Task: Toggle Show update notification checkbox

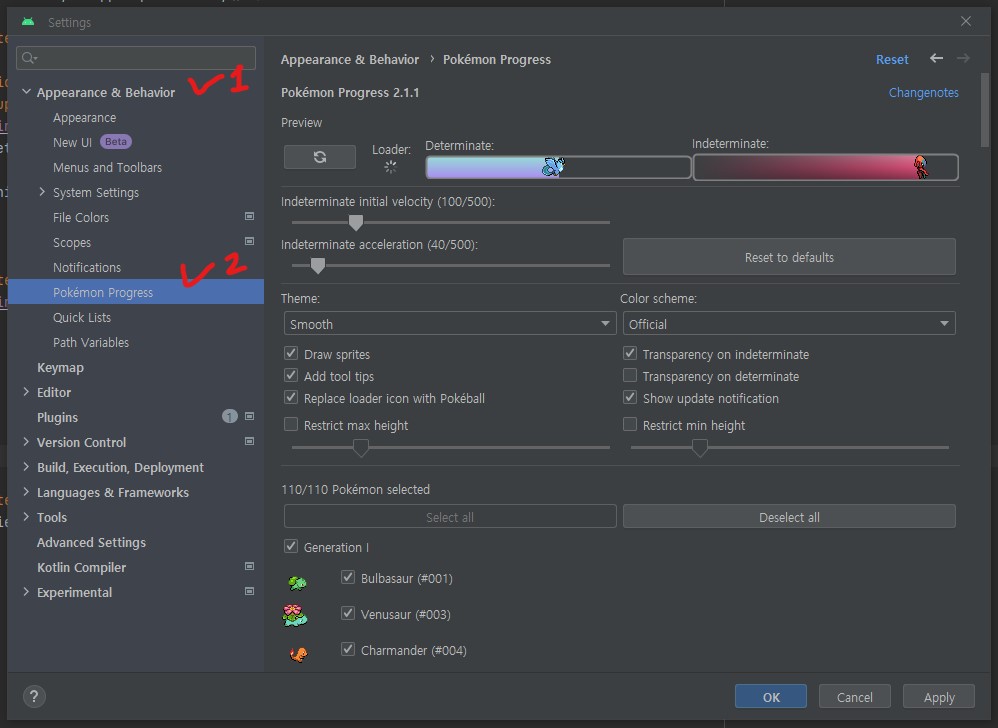Action: click(x=629, y=398)
